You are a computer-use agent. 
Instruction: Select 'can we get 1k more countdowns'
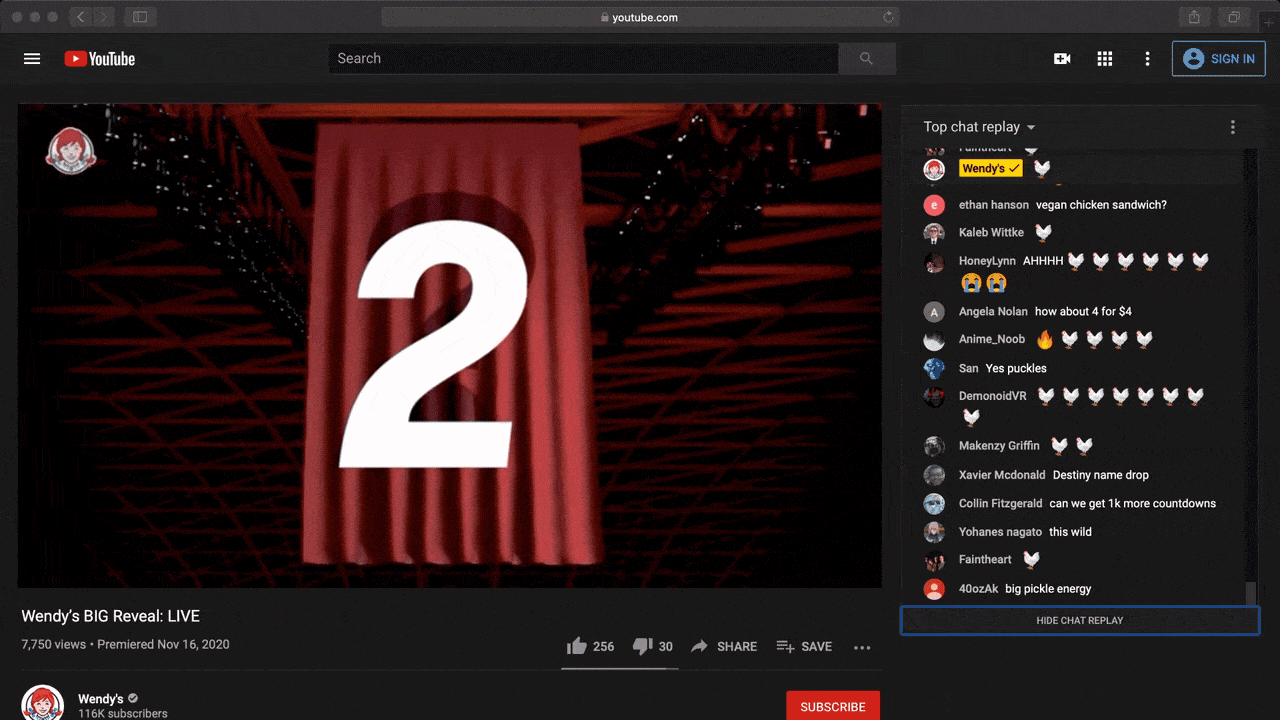click(1133, 503)
